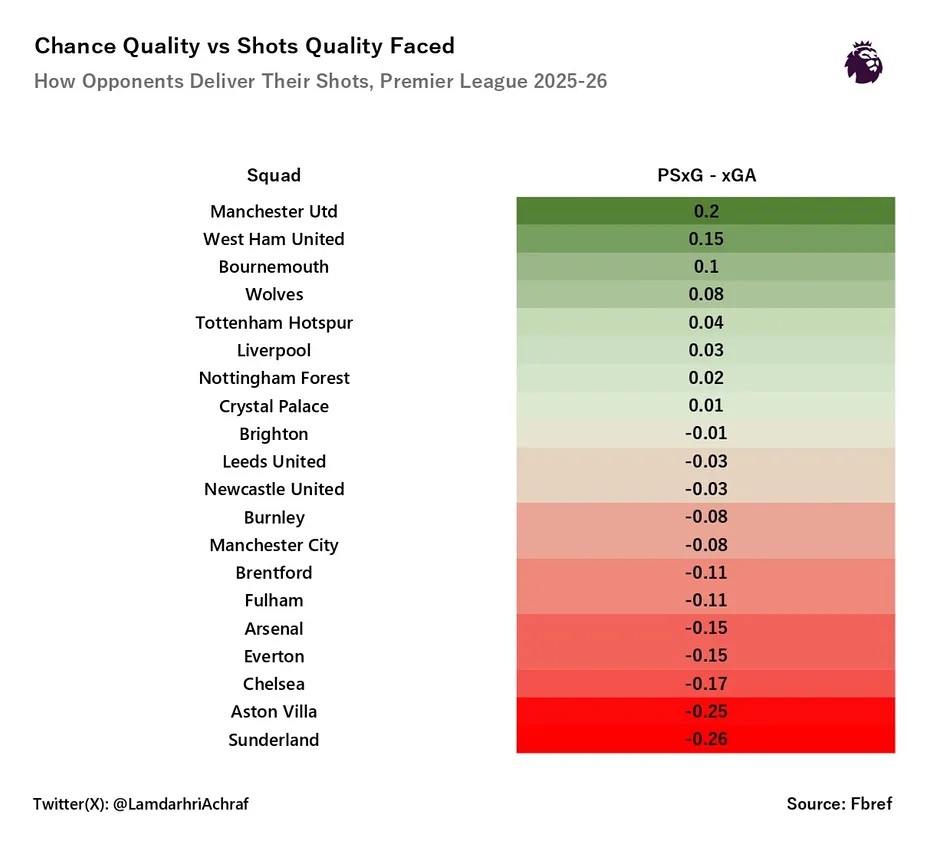Screen dimensions: 932x841
Task: Select Liverpool's pale green 0.03 cell
Action: [x=706, y=350]
